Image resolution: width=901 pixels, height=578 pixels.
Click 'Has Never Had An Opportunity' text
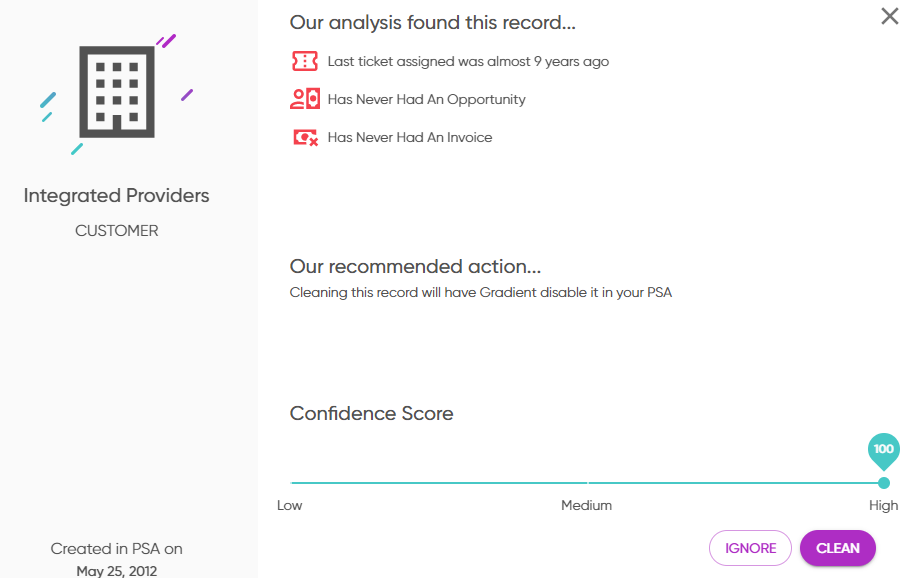coord(426,99)
